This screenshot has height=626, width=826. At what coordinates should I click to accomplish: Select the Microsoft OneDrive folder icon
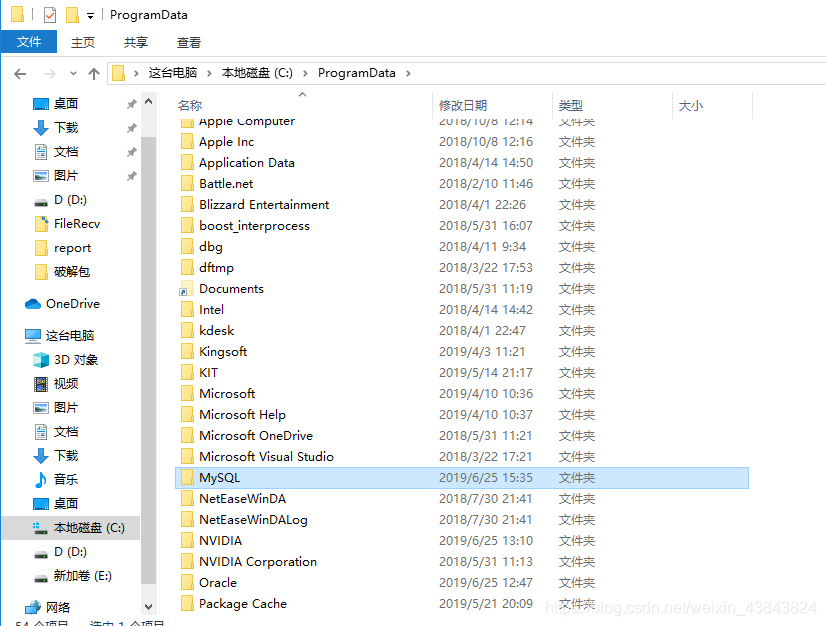pyautogui.click(x=186, y=436)
